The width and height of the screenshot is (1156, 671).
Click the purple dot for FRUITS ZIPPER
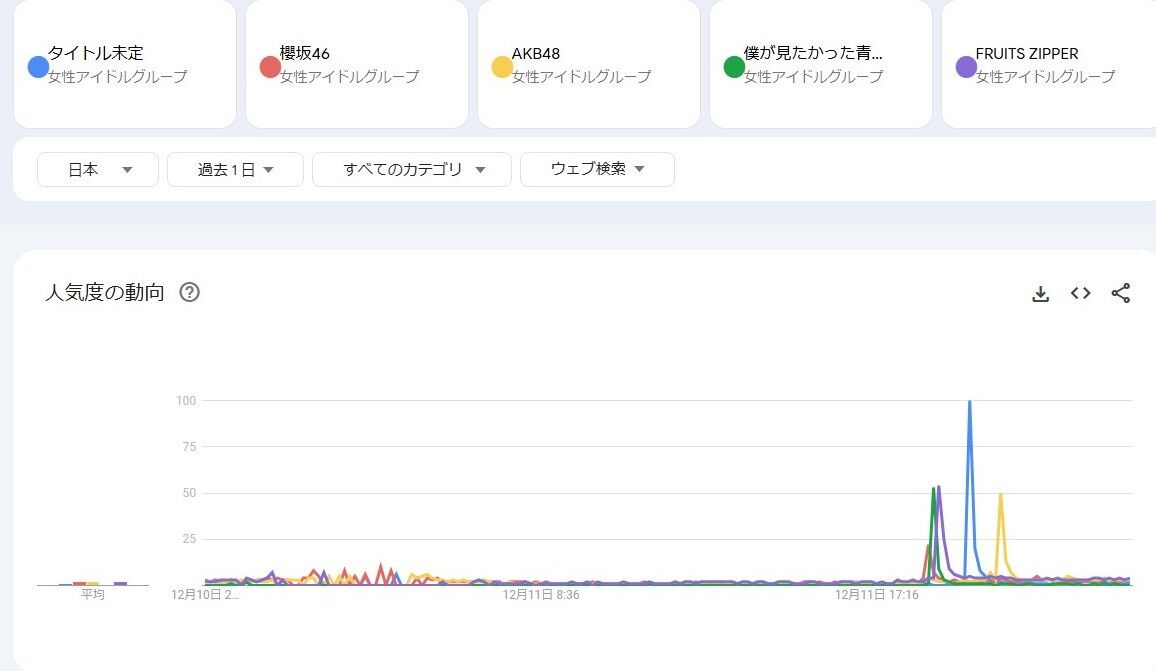pyautogui.click(x=967, y=66)
